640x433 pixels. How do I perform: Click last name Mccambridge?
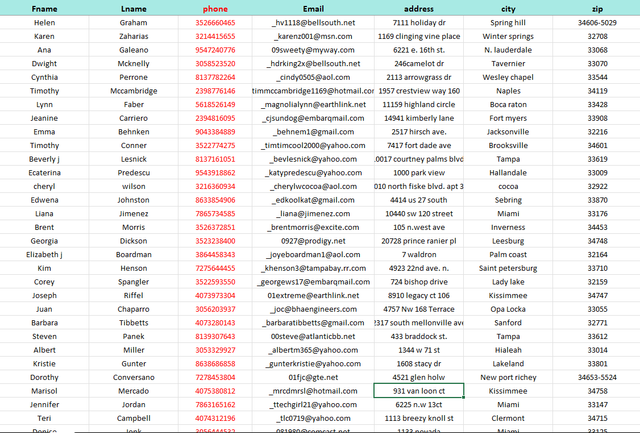[133, 91]
